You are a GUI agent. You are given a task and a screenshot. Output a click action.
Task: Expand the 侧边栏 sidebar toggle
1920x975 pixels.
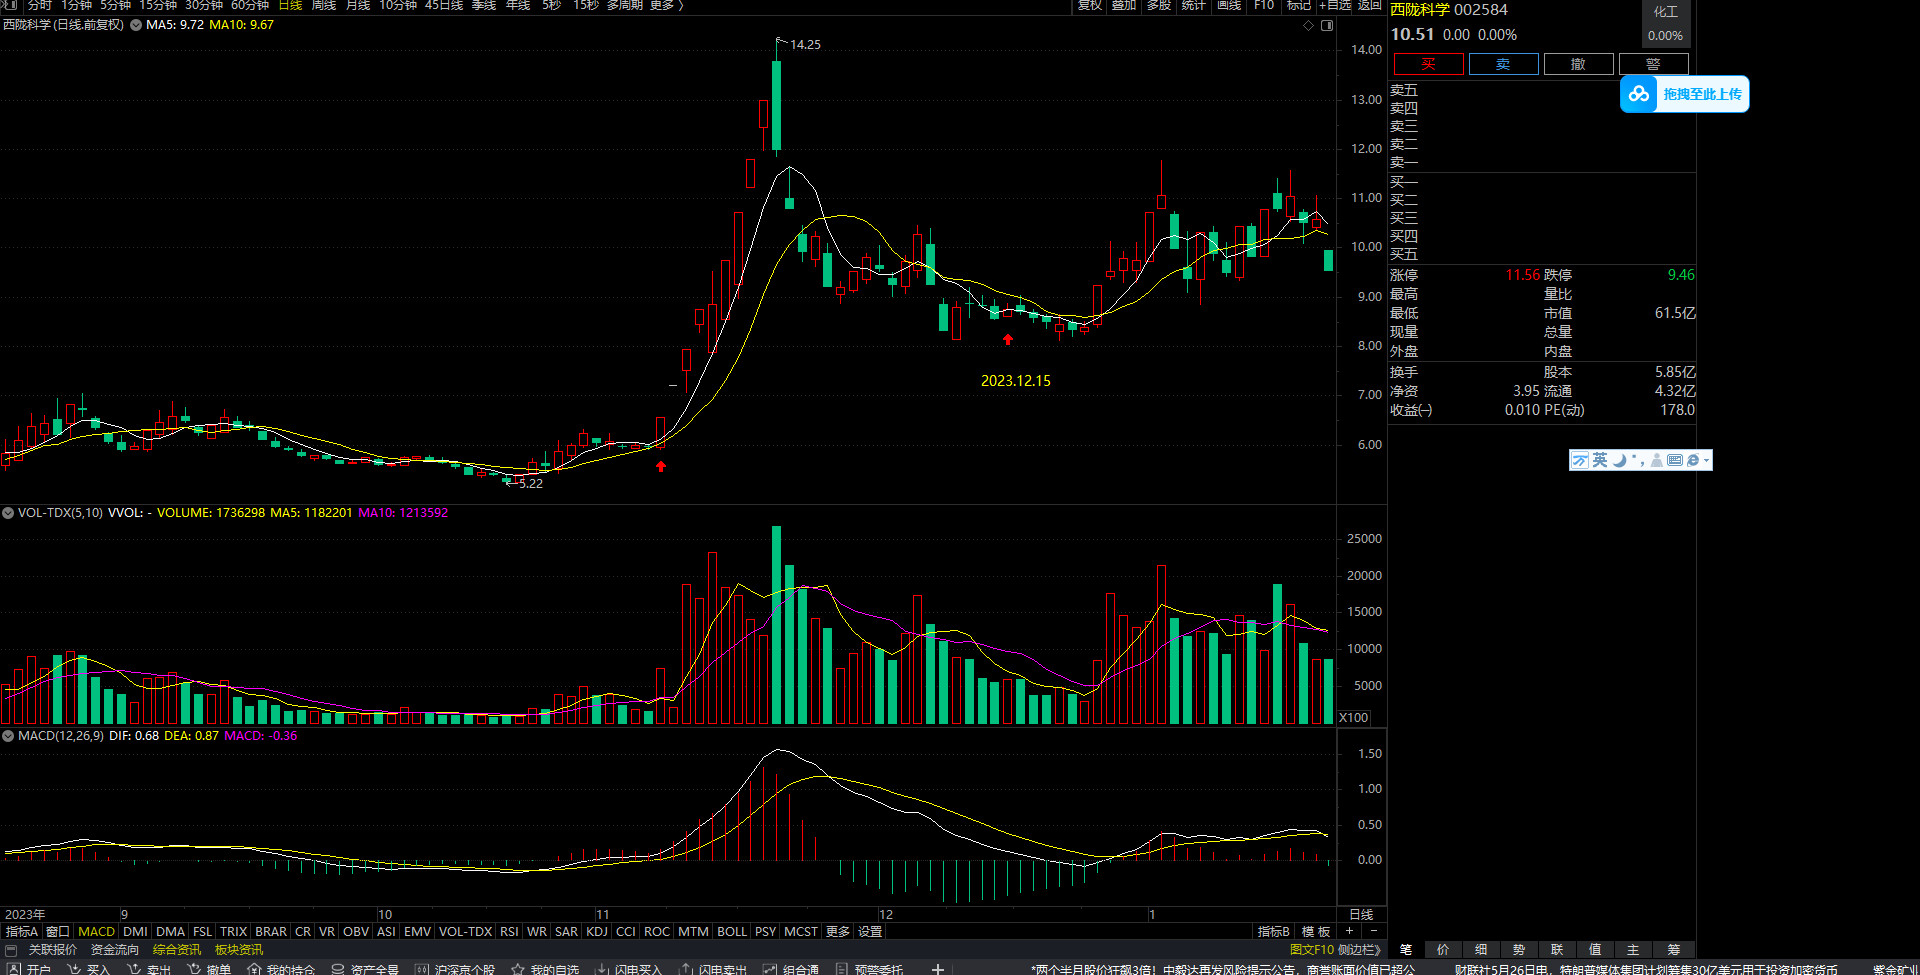(1359, 950)
